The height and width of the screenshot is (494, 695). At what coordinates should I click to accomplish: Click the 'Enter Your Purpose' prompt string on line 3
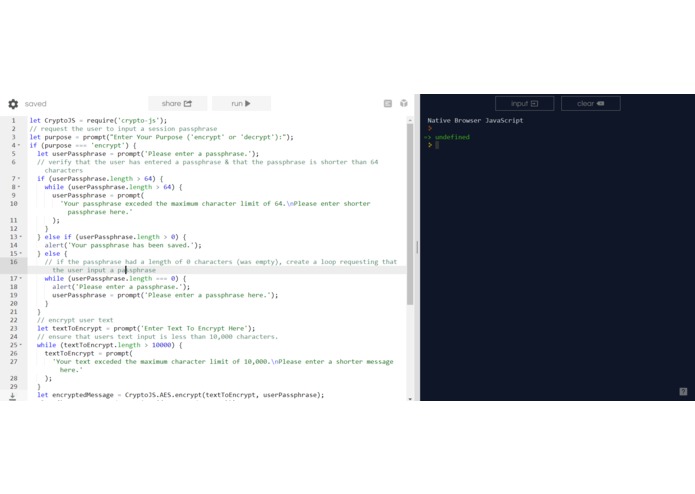pos(198,137)
